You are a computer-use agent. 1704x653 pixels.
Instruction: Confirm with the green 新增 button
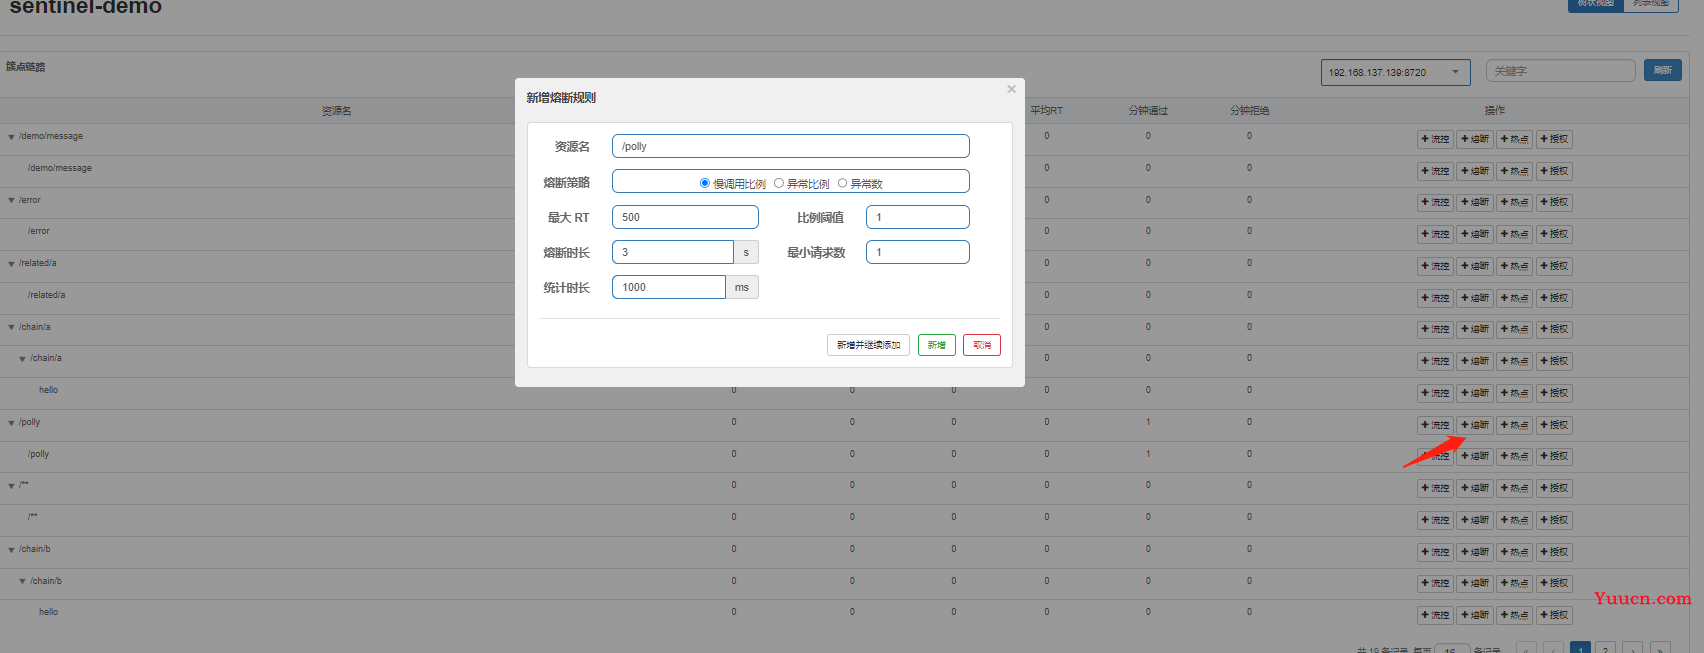(x=936, y=345)
